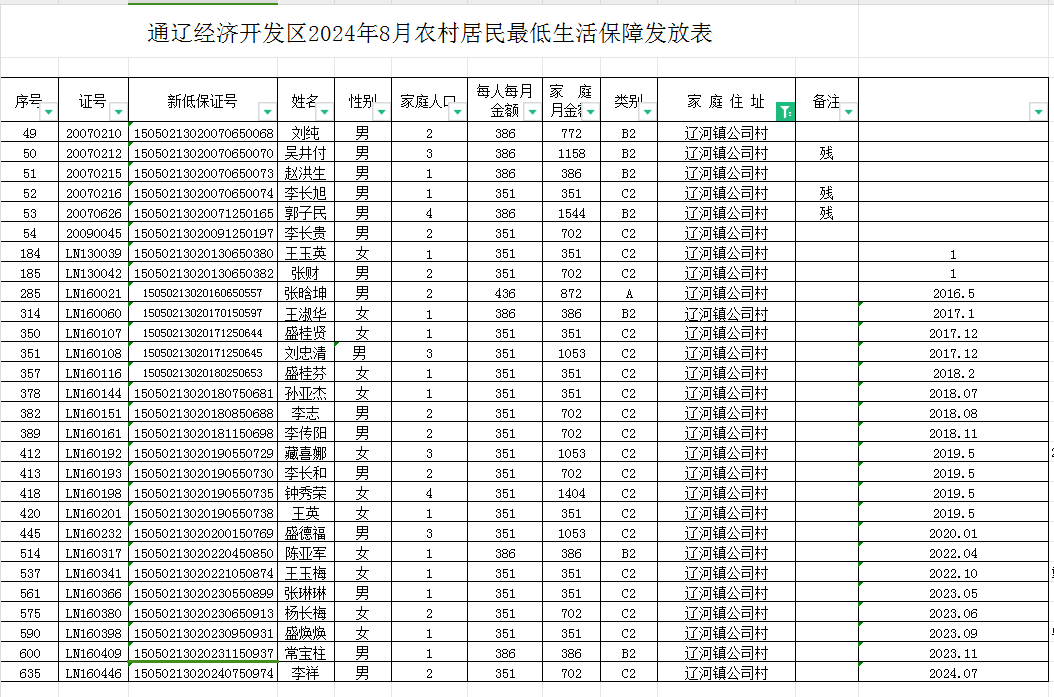Select the spreadsheet title cell

[430, 35]
